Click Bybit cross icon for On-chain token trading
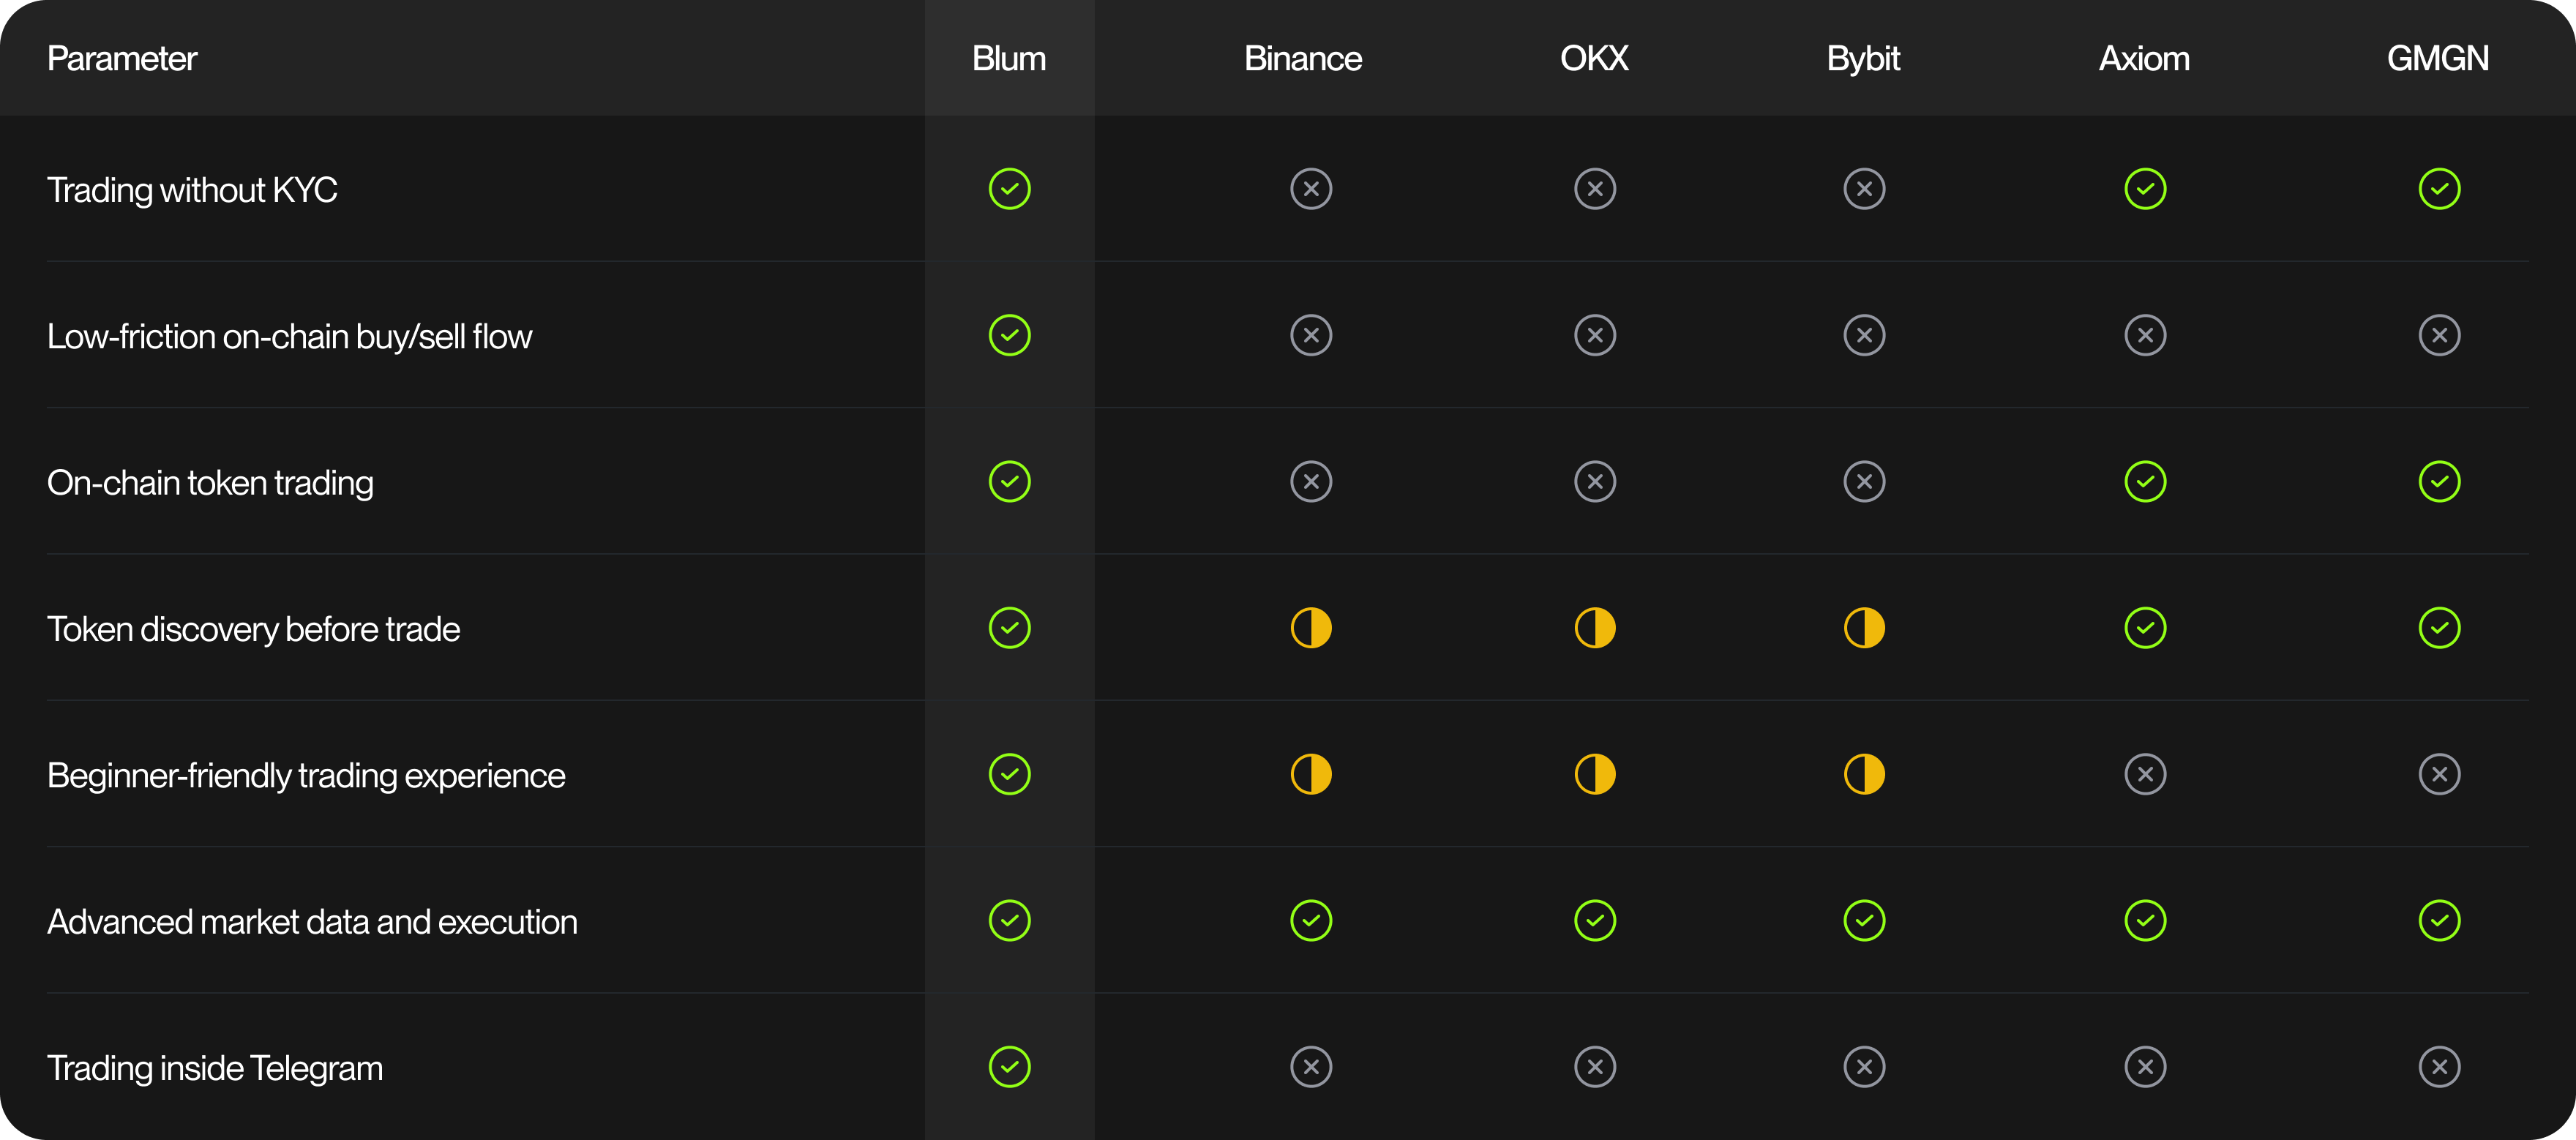The image size is (2576, 1140). point(1864,482)
